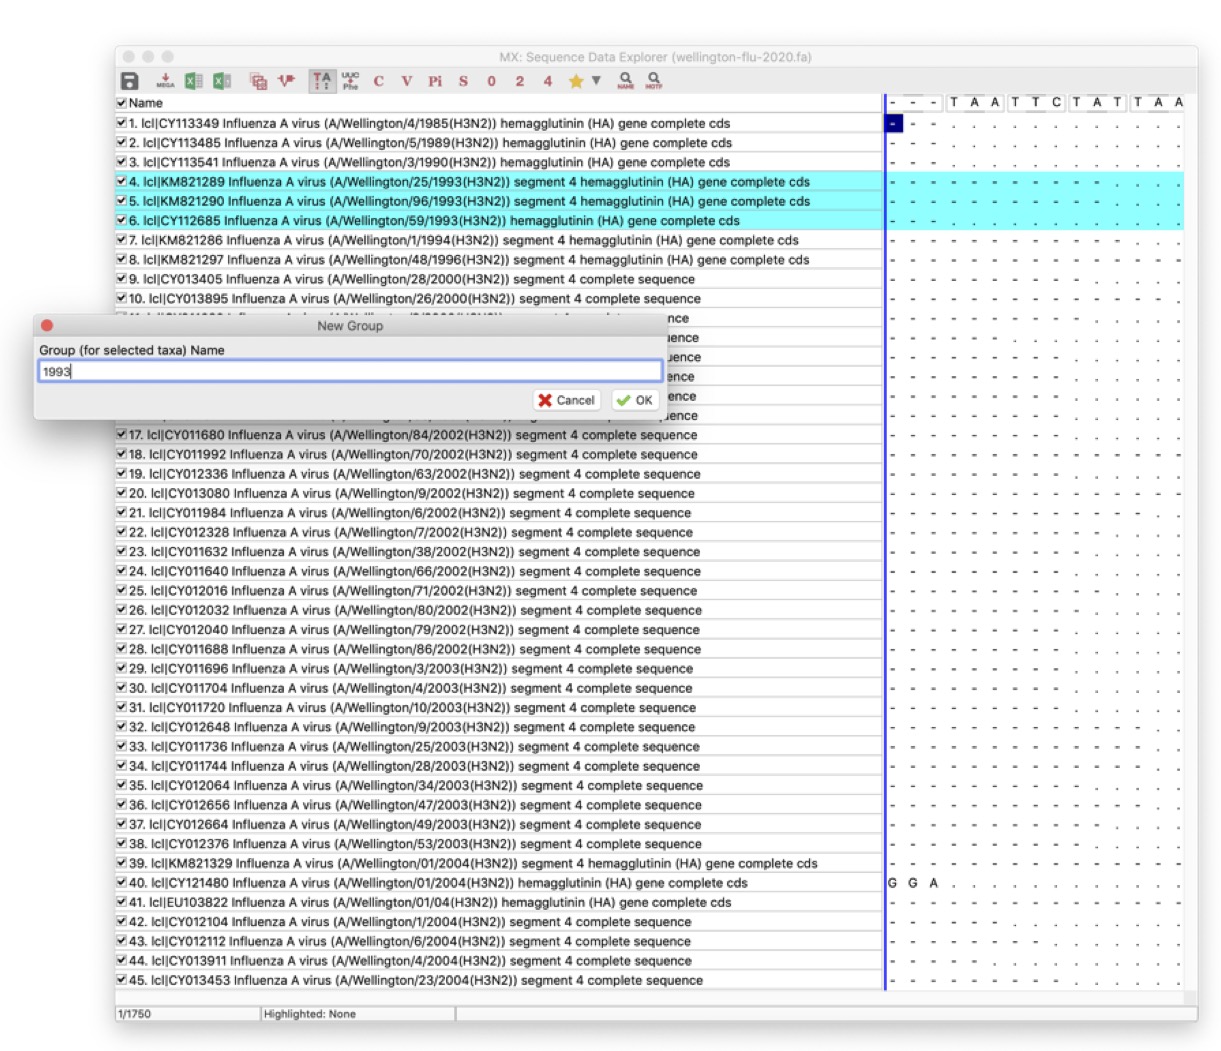Open dropdown arrow next to star icon

point(596,81)
